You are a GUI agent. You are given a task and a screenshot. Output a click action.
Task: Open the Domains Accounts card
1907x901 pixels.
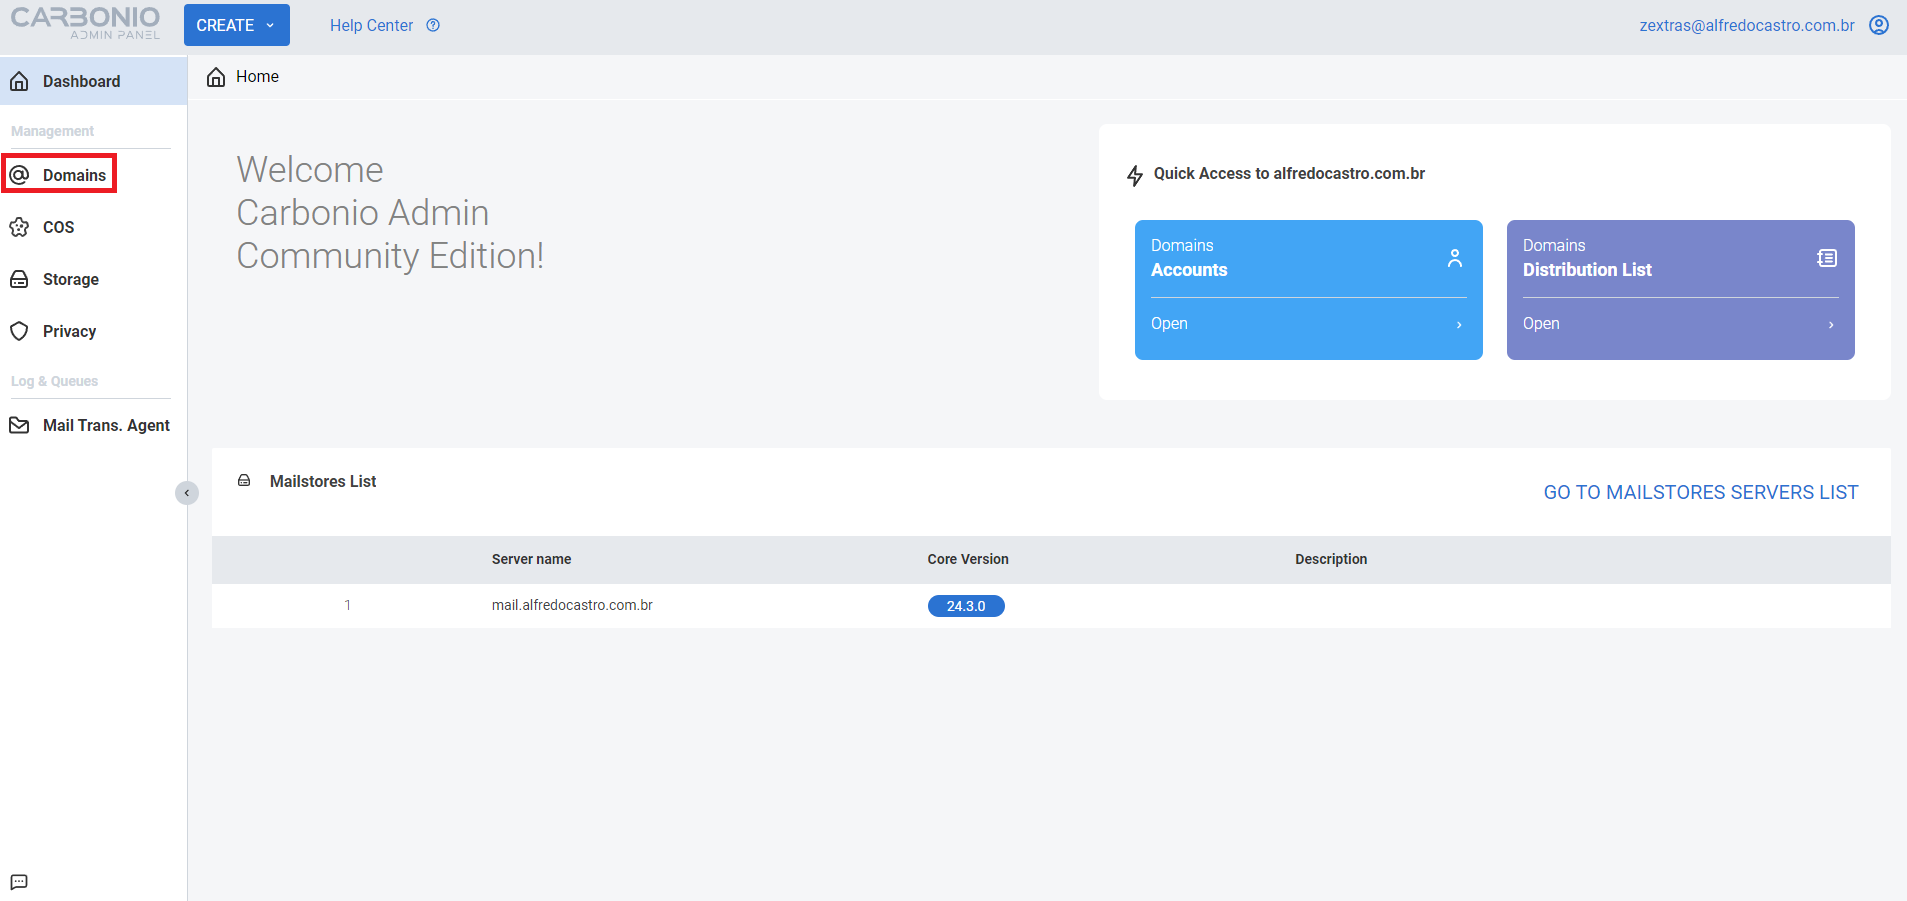[x=1309, y=290]
